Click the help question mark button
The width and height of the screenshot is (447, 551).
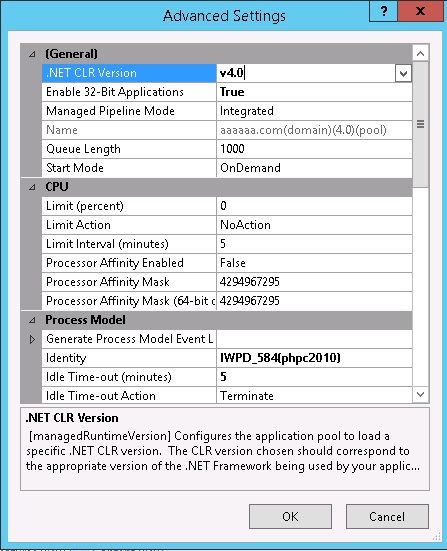tap(383, 11)
